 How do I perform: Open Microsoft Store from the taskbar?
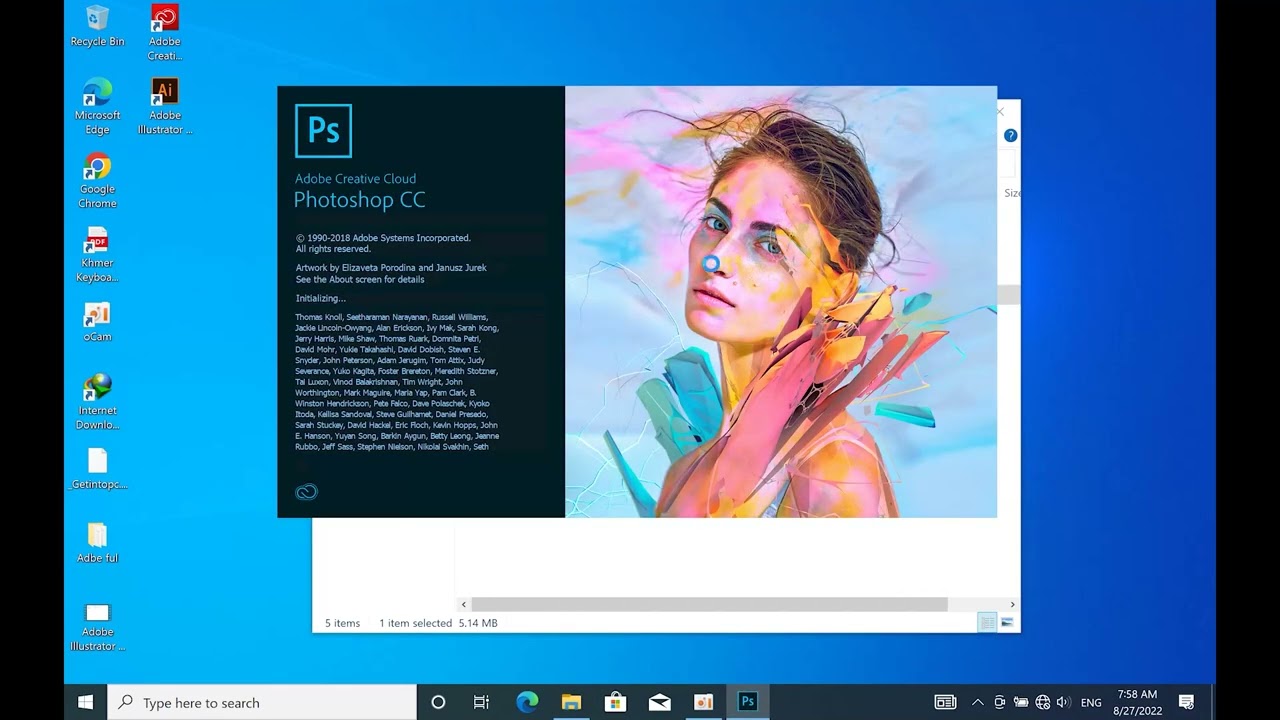615,702
